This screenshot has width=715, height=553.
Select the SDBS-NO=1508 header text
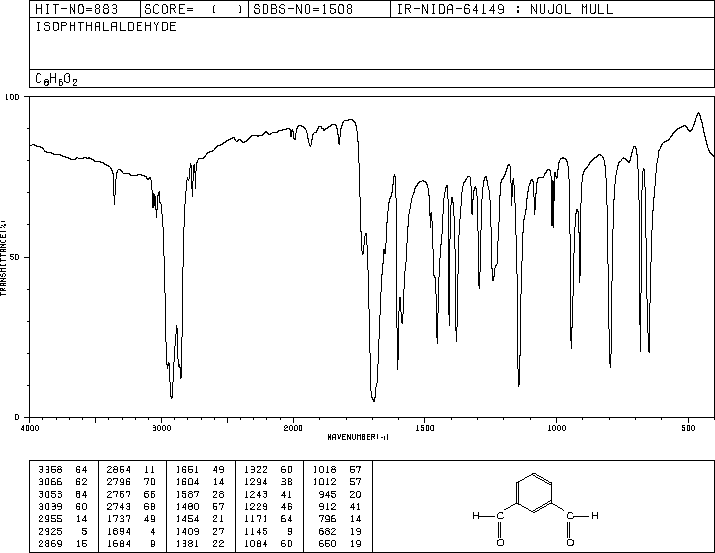[x=303, y=9]
